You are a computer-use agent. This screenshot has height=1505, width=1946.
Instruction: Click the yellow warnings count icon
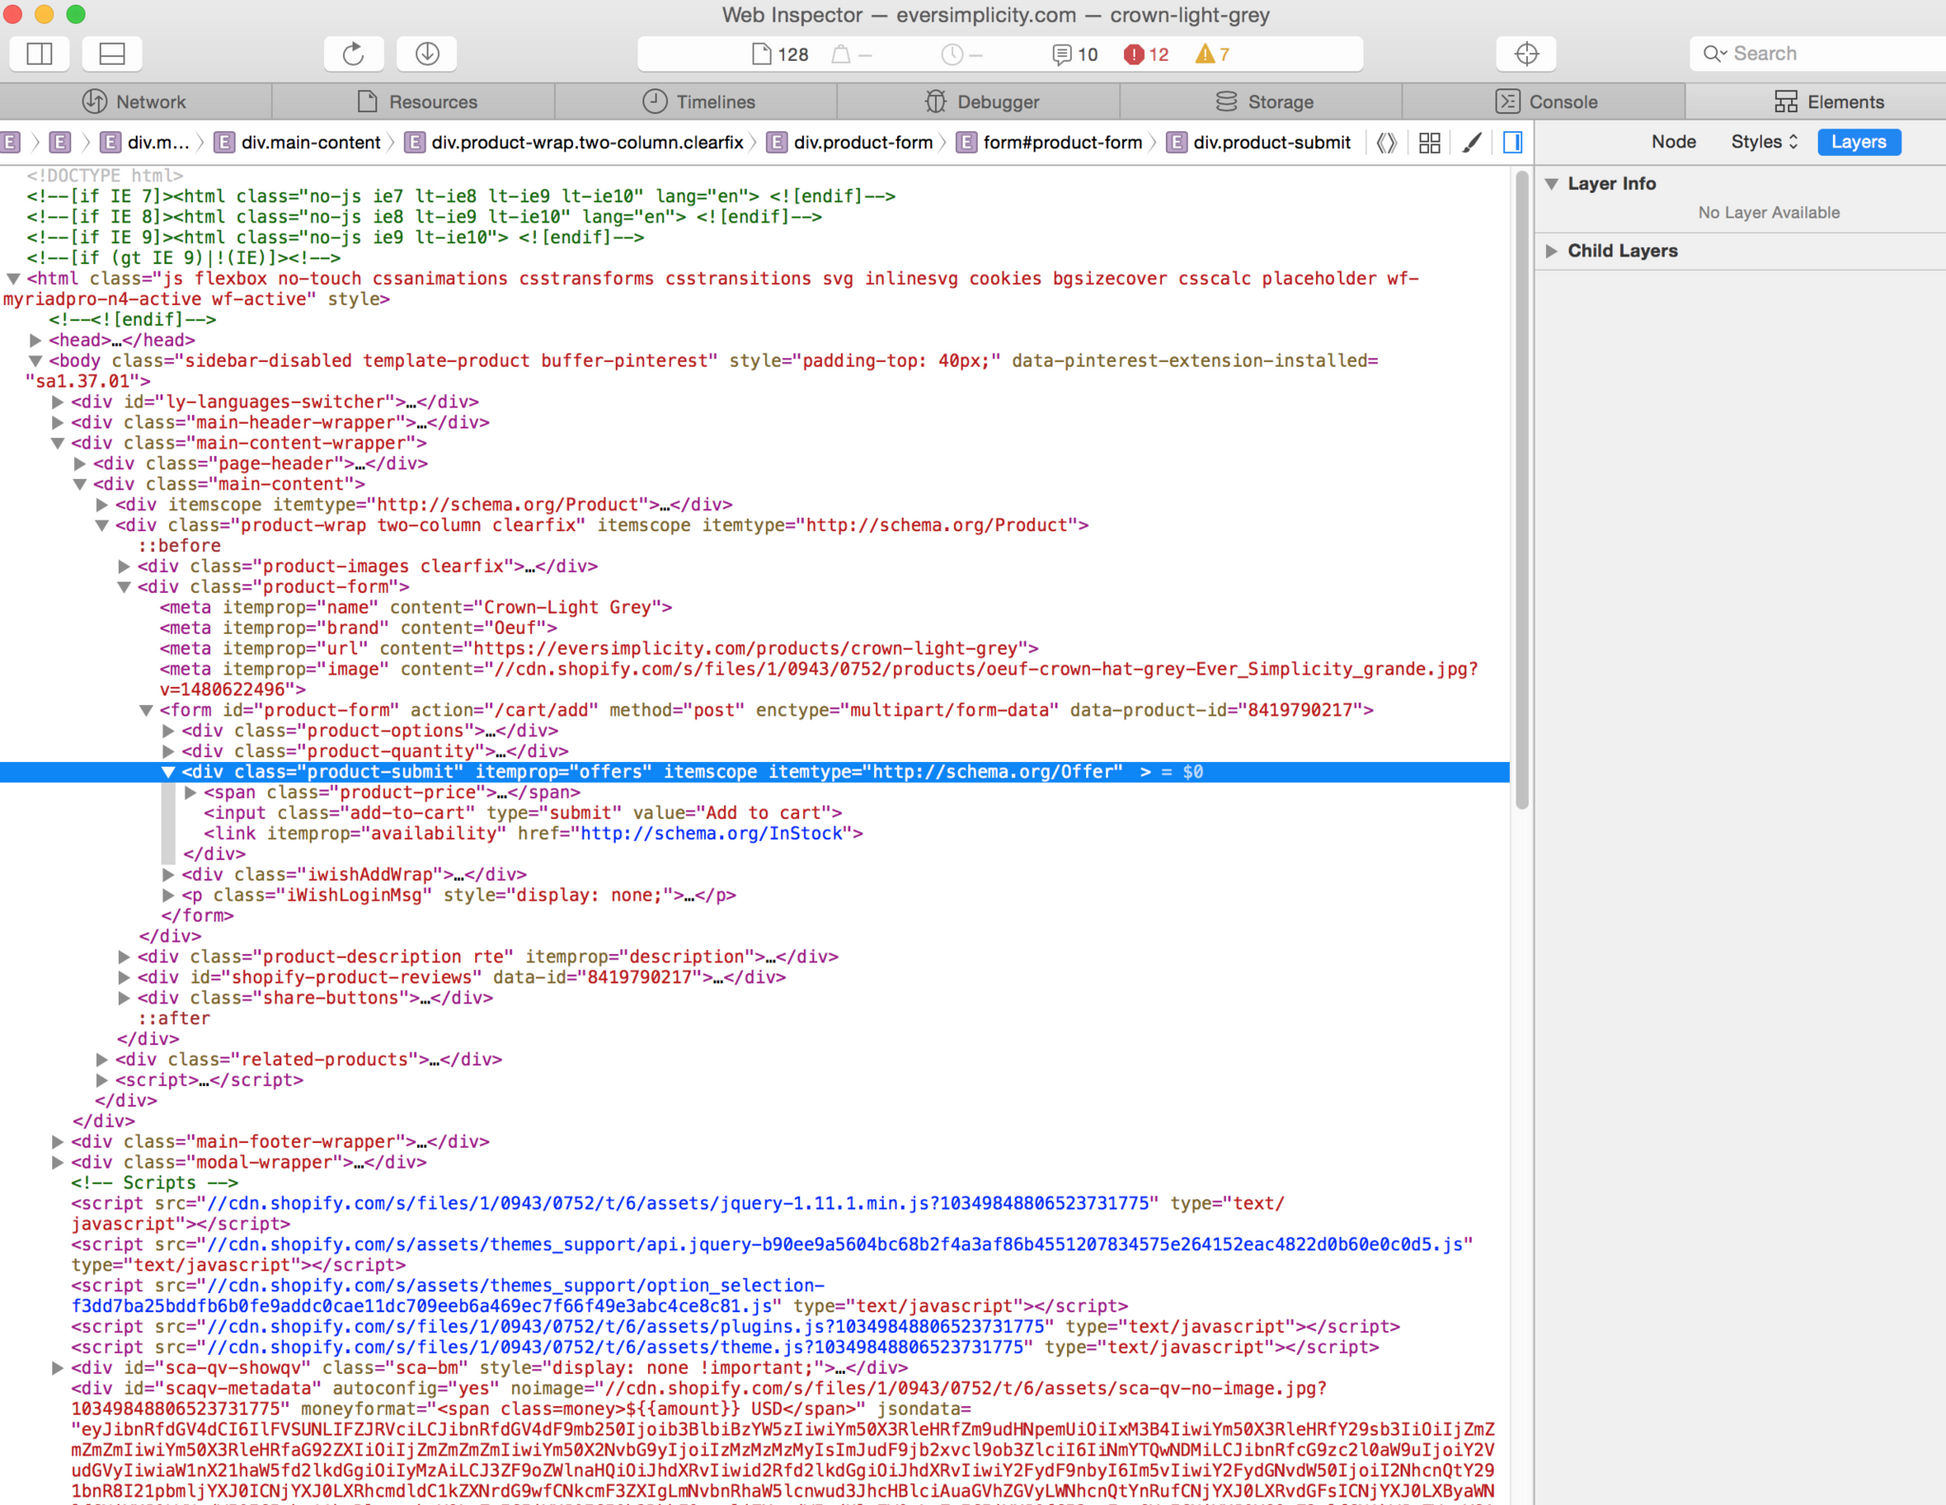[1212, 54]
